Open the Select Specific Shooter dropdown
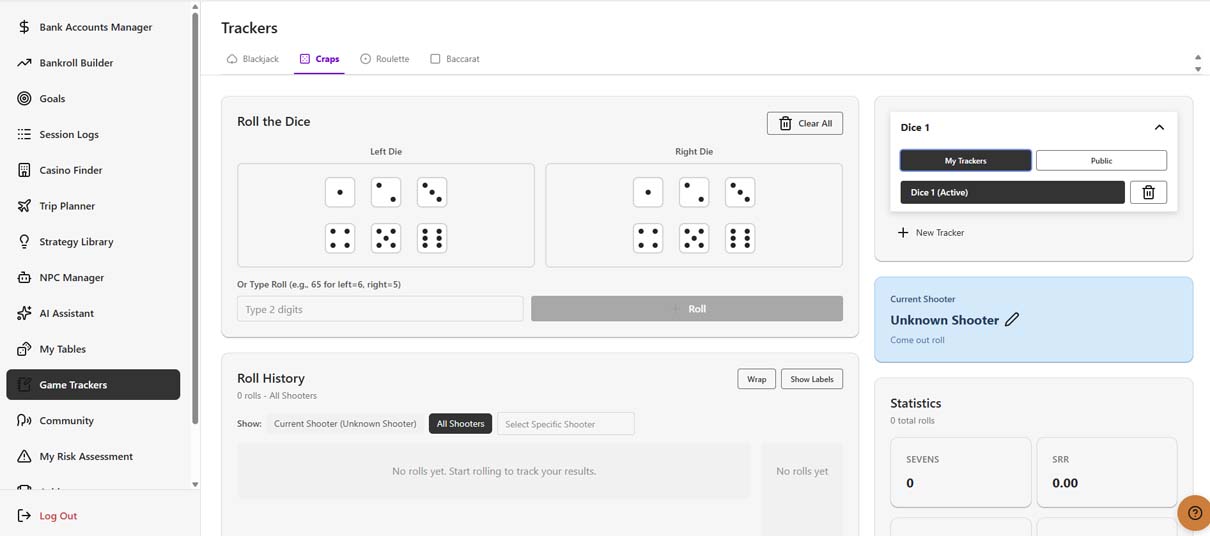Image resolution: width=1210 pixels, height=536 pixels. pos(566,424)
